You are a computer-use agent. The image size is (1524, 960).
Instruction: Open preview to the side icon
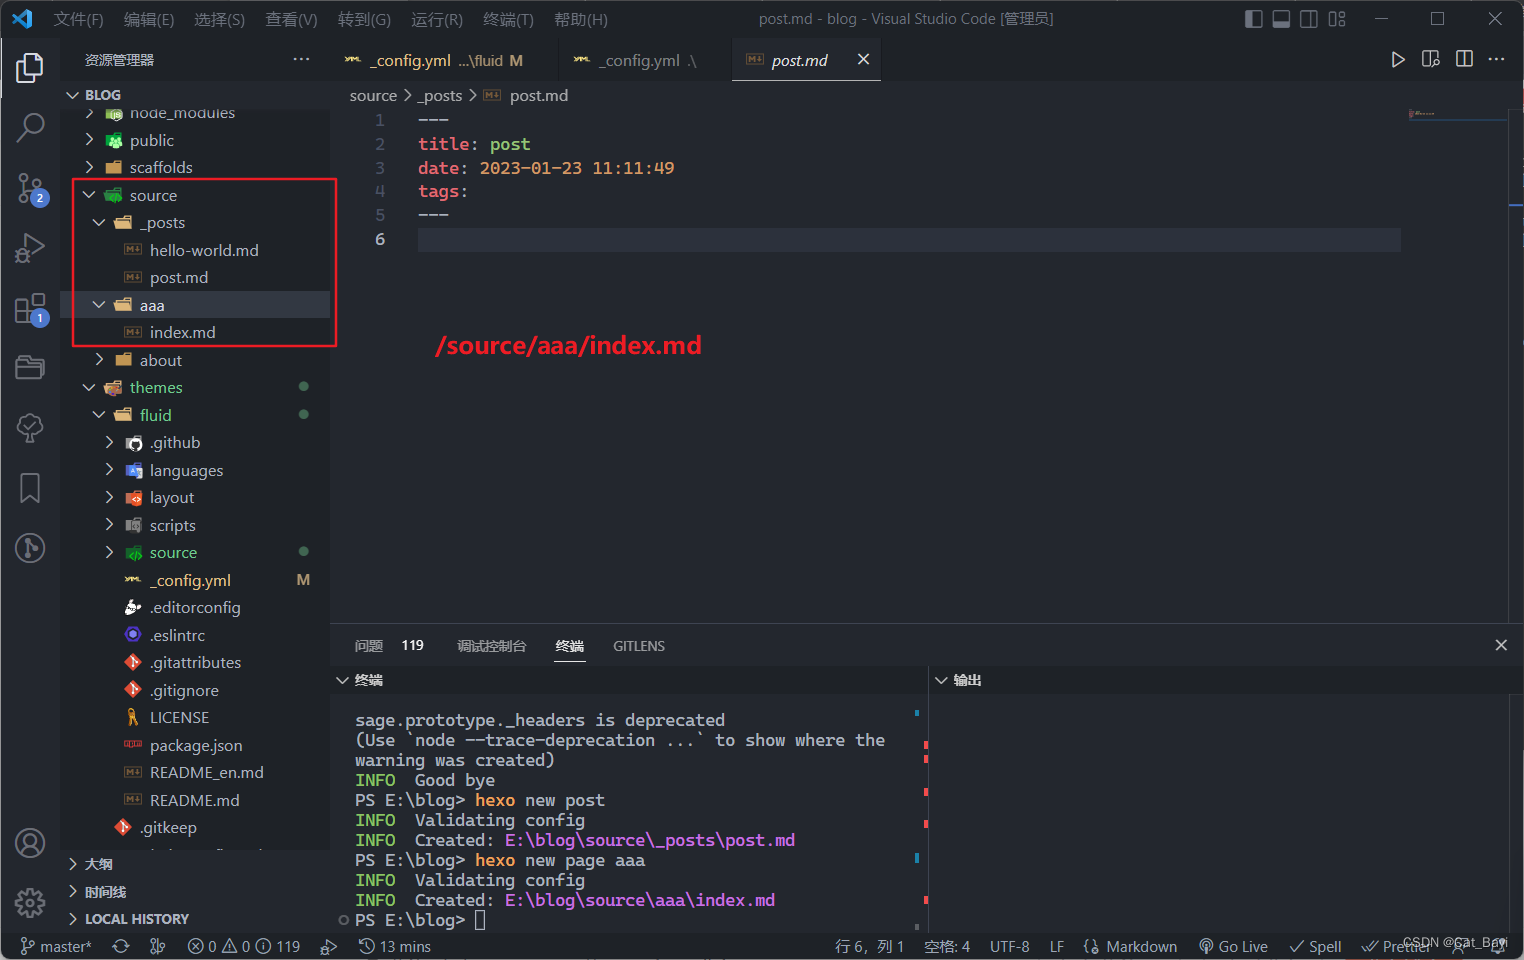click(x=1431, y=60)
